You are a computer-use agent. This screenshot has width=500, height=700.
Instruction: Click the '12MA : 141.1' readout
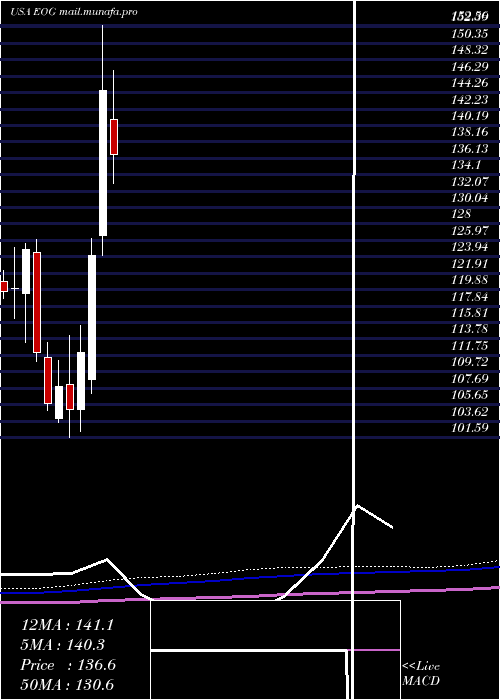67,625
